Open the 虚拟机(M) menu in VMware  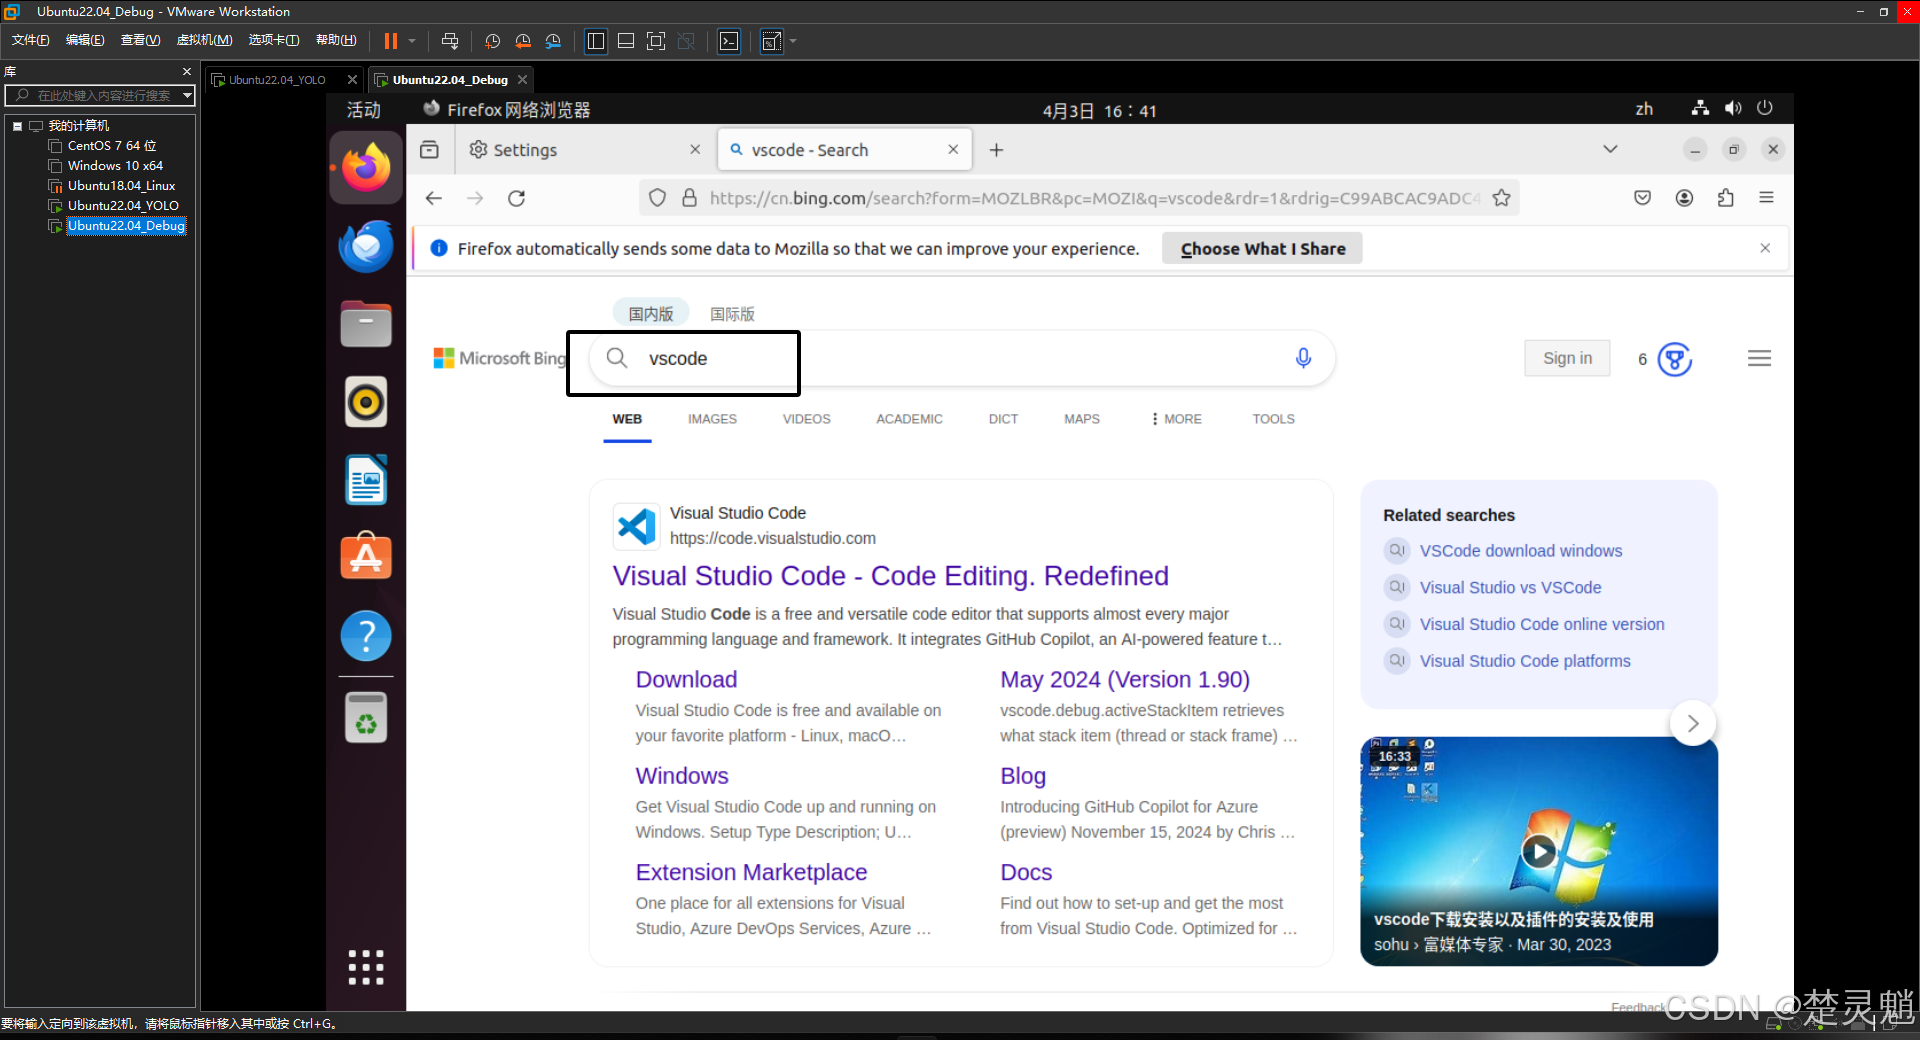pyautogui.click(x=204, y=40)
